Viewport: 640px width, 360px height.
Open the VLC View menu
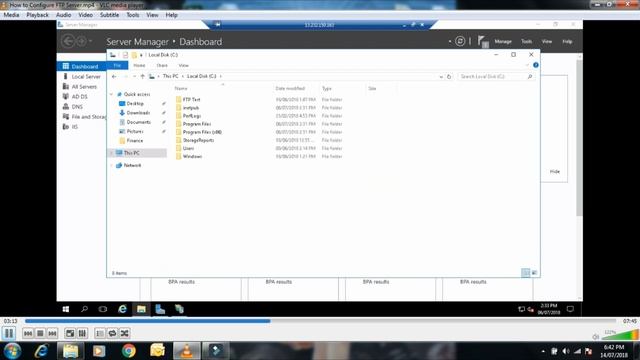click(152, 15)
